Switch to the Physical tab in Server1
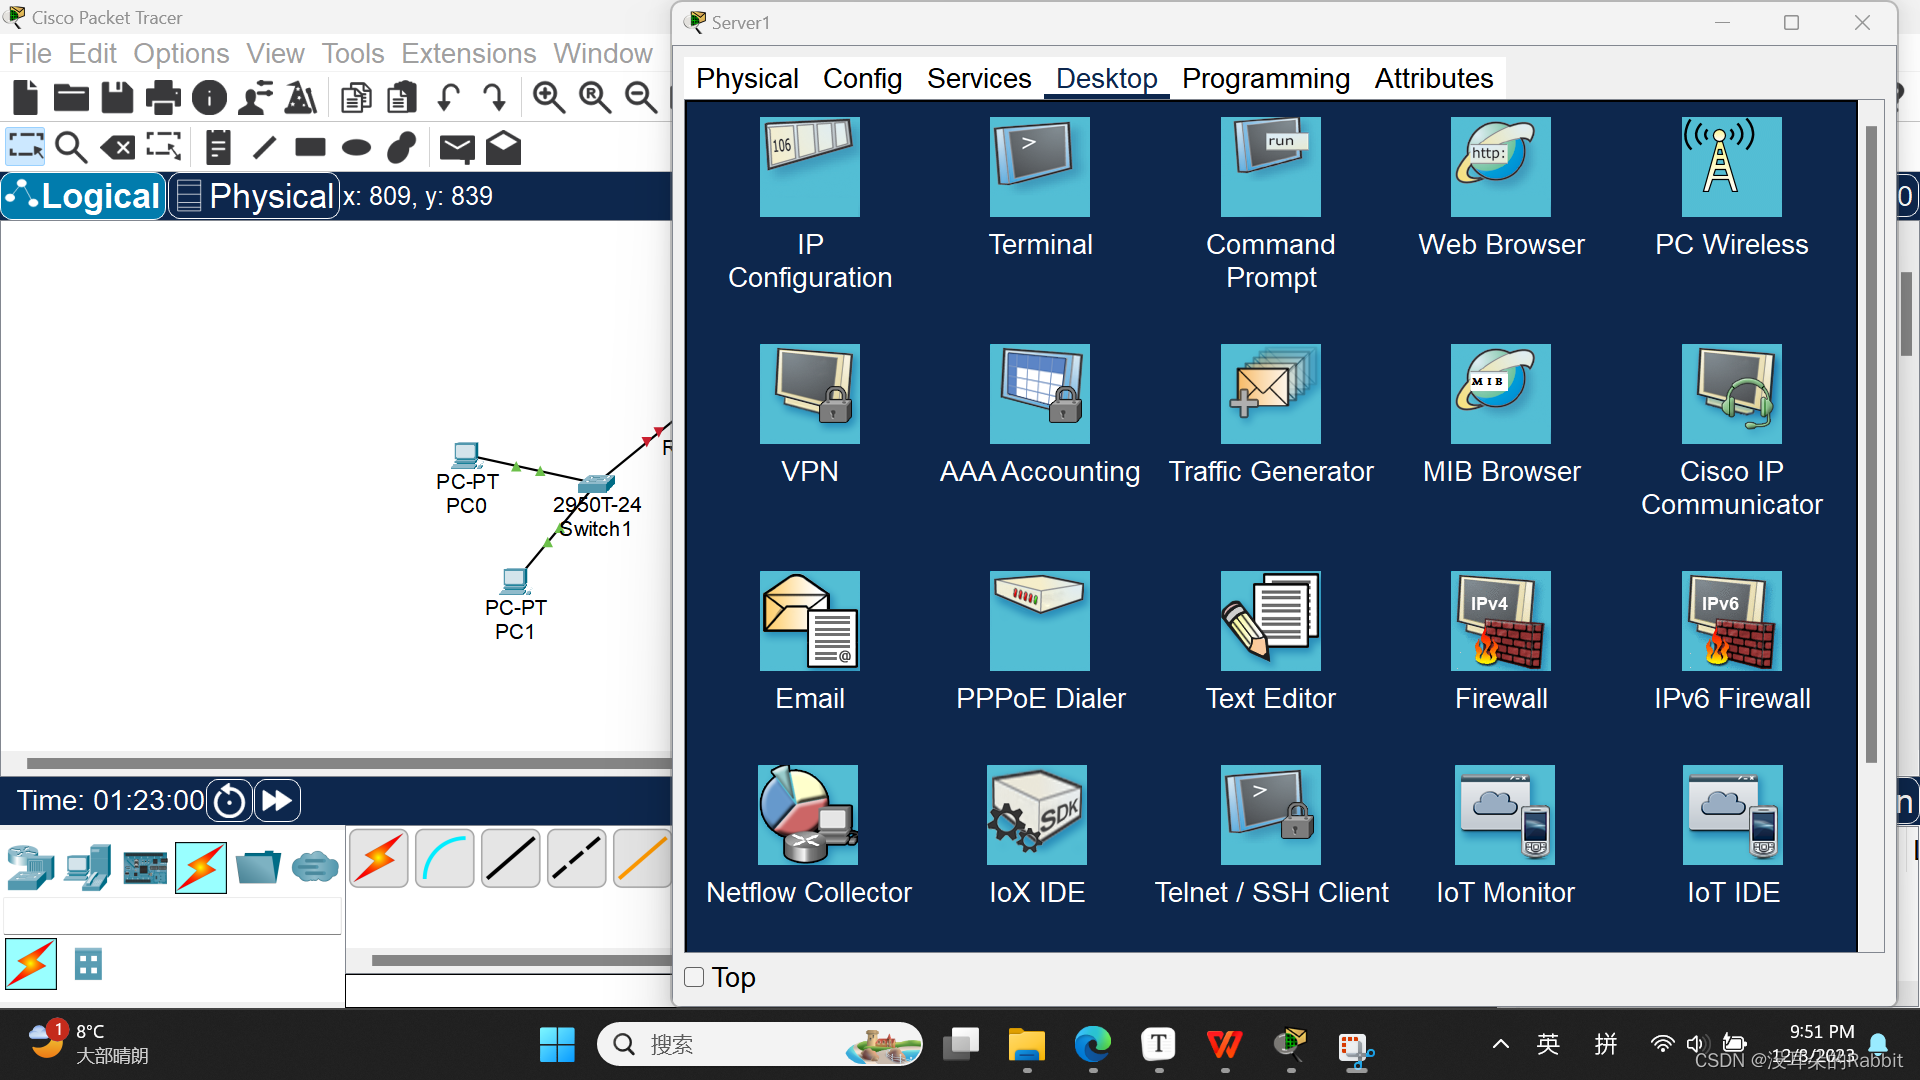1920x1080 pixels. (x=747, y=78)
